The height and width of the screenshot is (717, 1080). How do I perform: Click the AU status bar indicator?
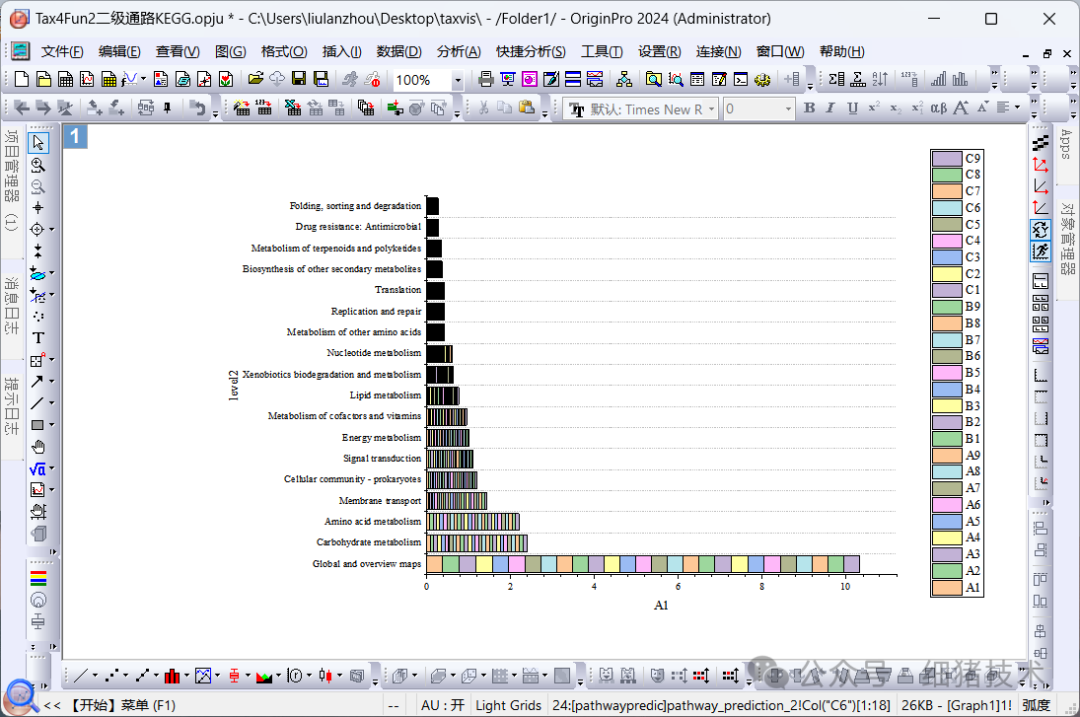[441, 705]
